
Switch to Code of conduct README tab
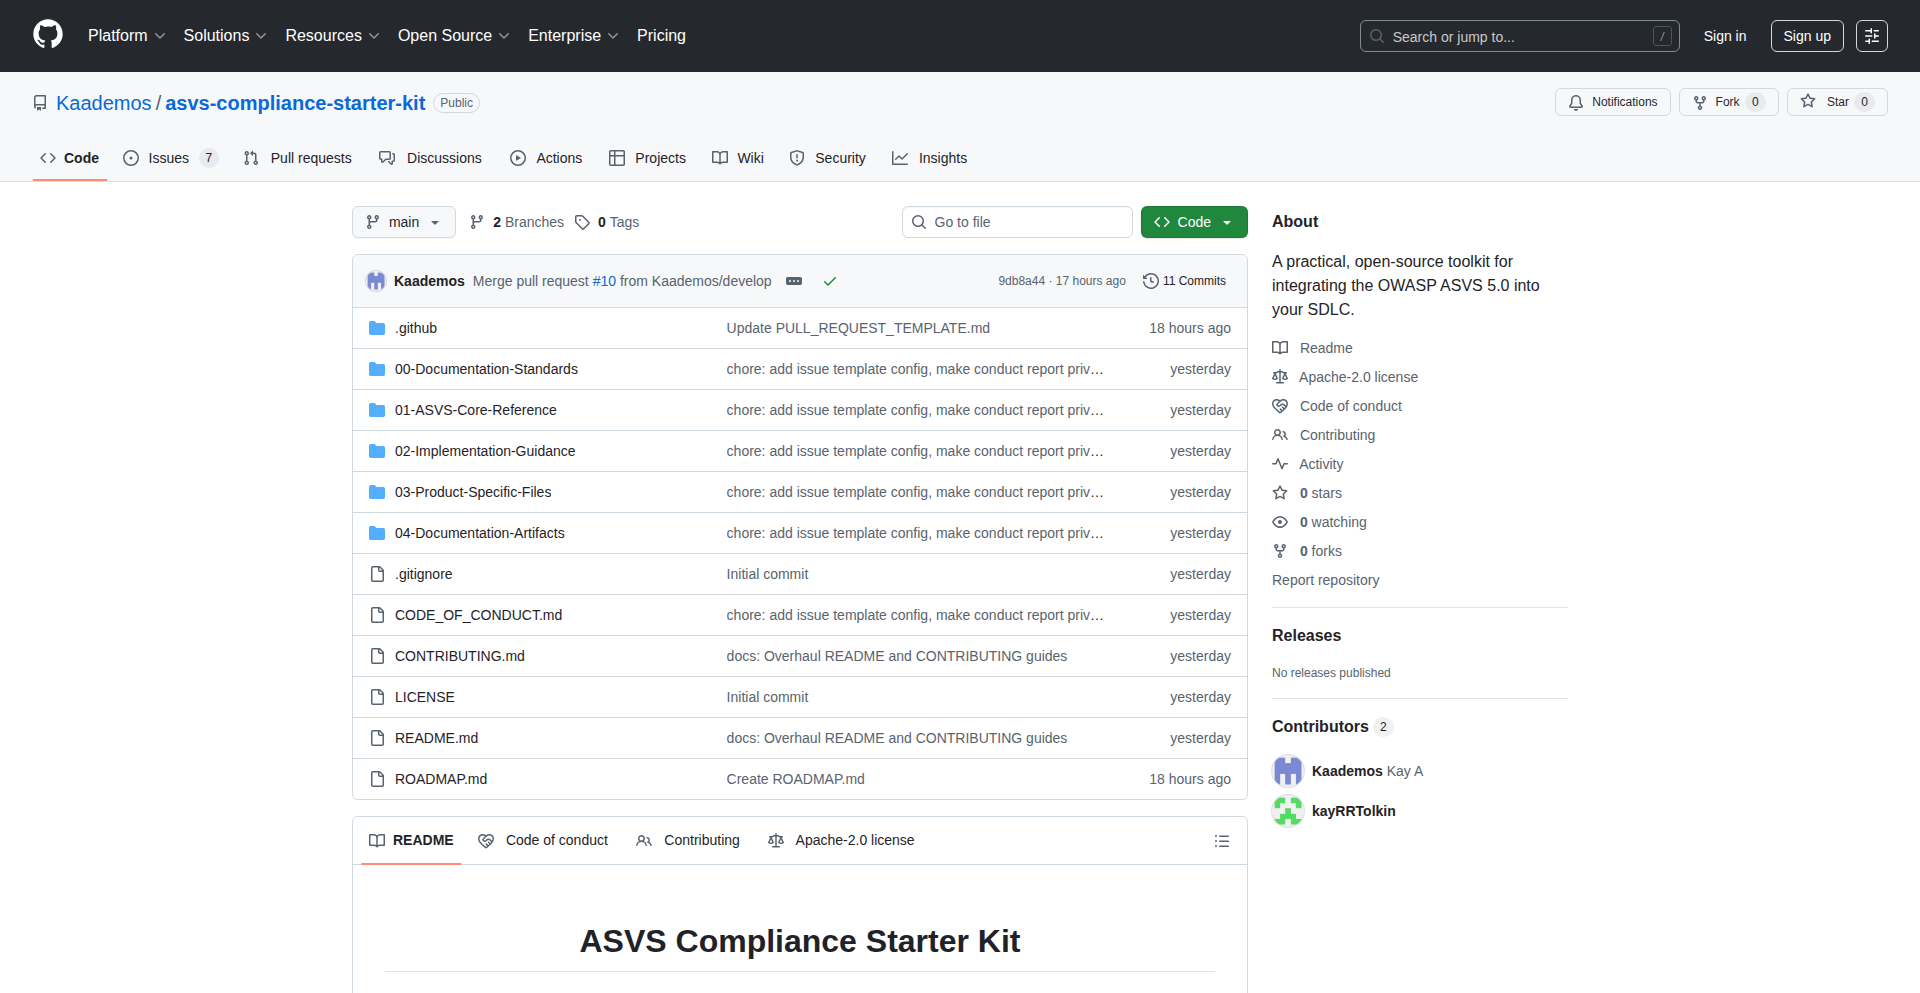543,841
